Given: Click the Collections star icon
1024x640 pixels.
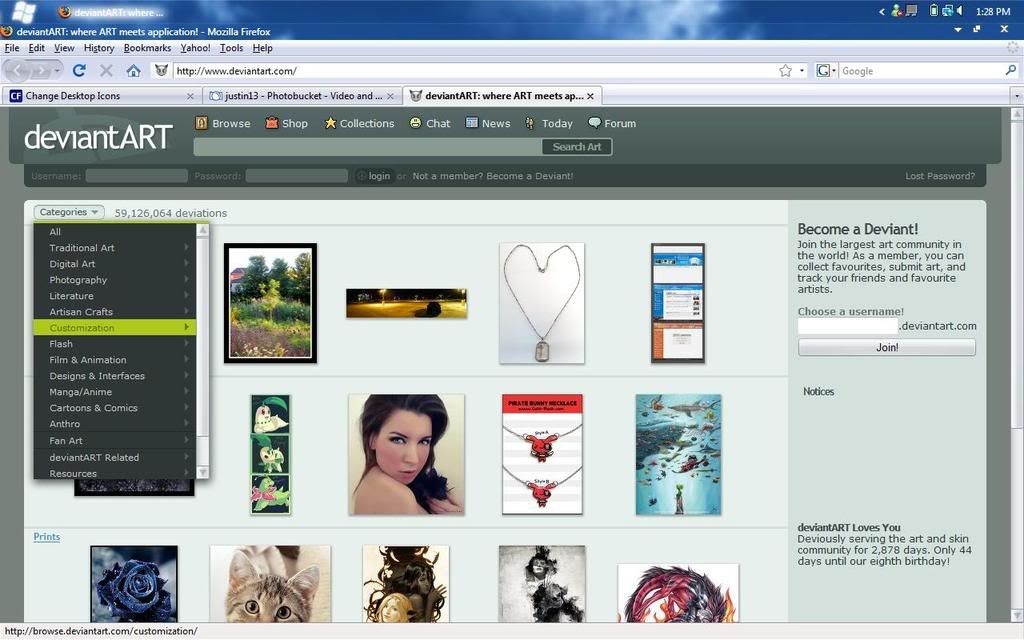Looking at the screenshot, I should pyautogui.click(x=330, y=123).
